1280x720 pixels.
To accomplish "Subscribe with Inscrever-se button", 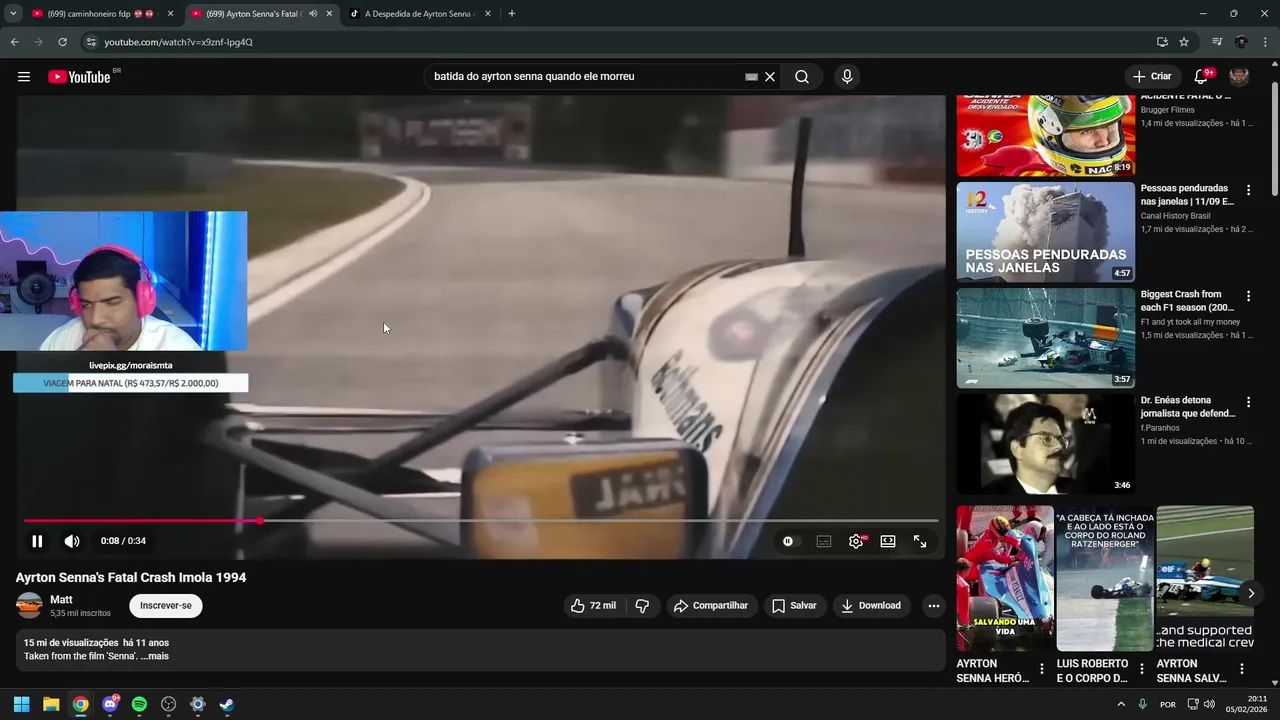I will pyautogui.click(x=166, y=605).
